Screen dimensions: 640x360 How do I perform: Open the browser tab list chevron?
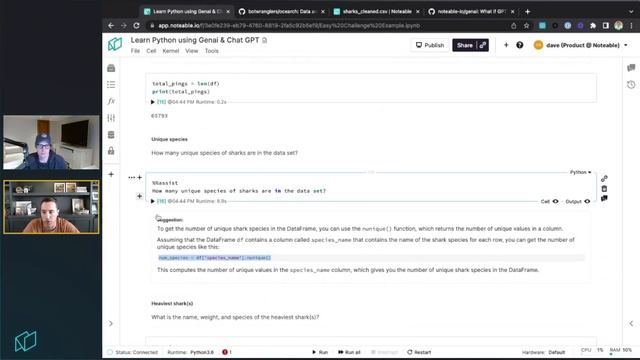(x=631, y=12)
